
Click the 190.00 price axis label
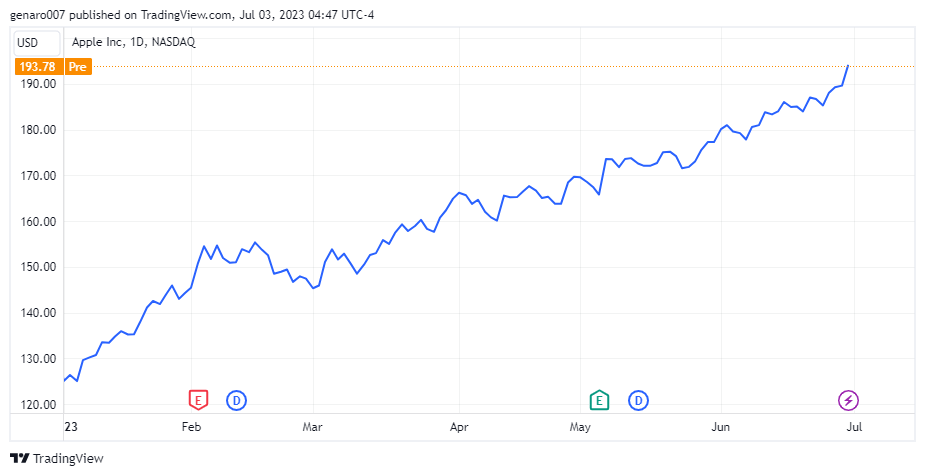pos(38,84)
